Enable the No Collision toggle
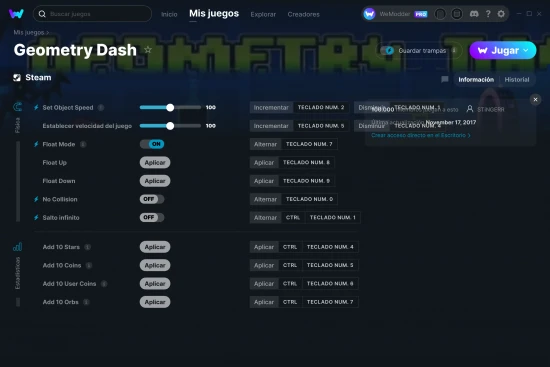550x367 pixels. click(x=152, y=199)
